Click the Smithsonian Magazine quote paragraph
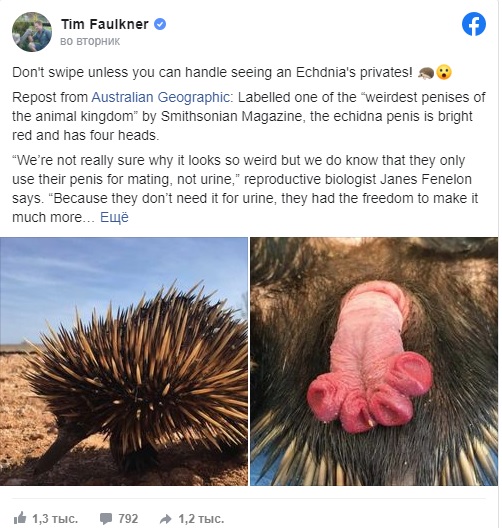Screen dimensions: 502x528 [249, 116]
